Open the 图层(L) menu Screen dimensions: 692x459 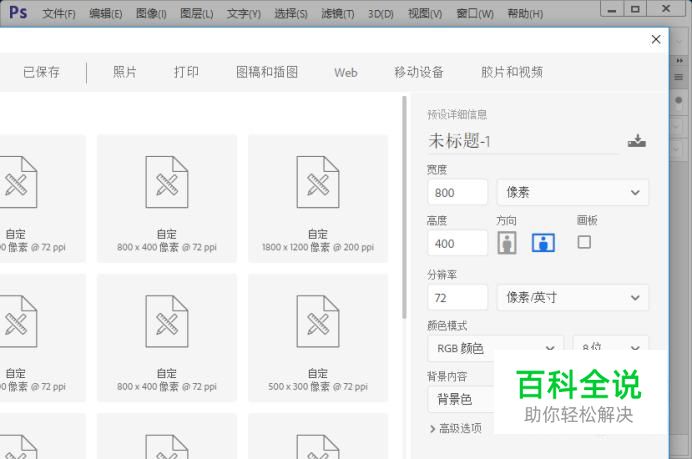click(197, 14)
